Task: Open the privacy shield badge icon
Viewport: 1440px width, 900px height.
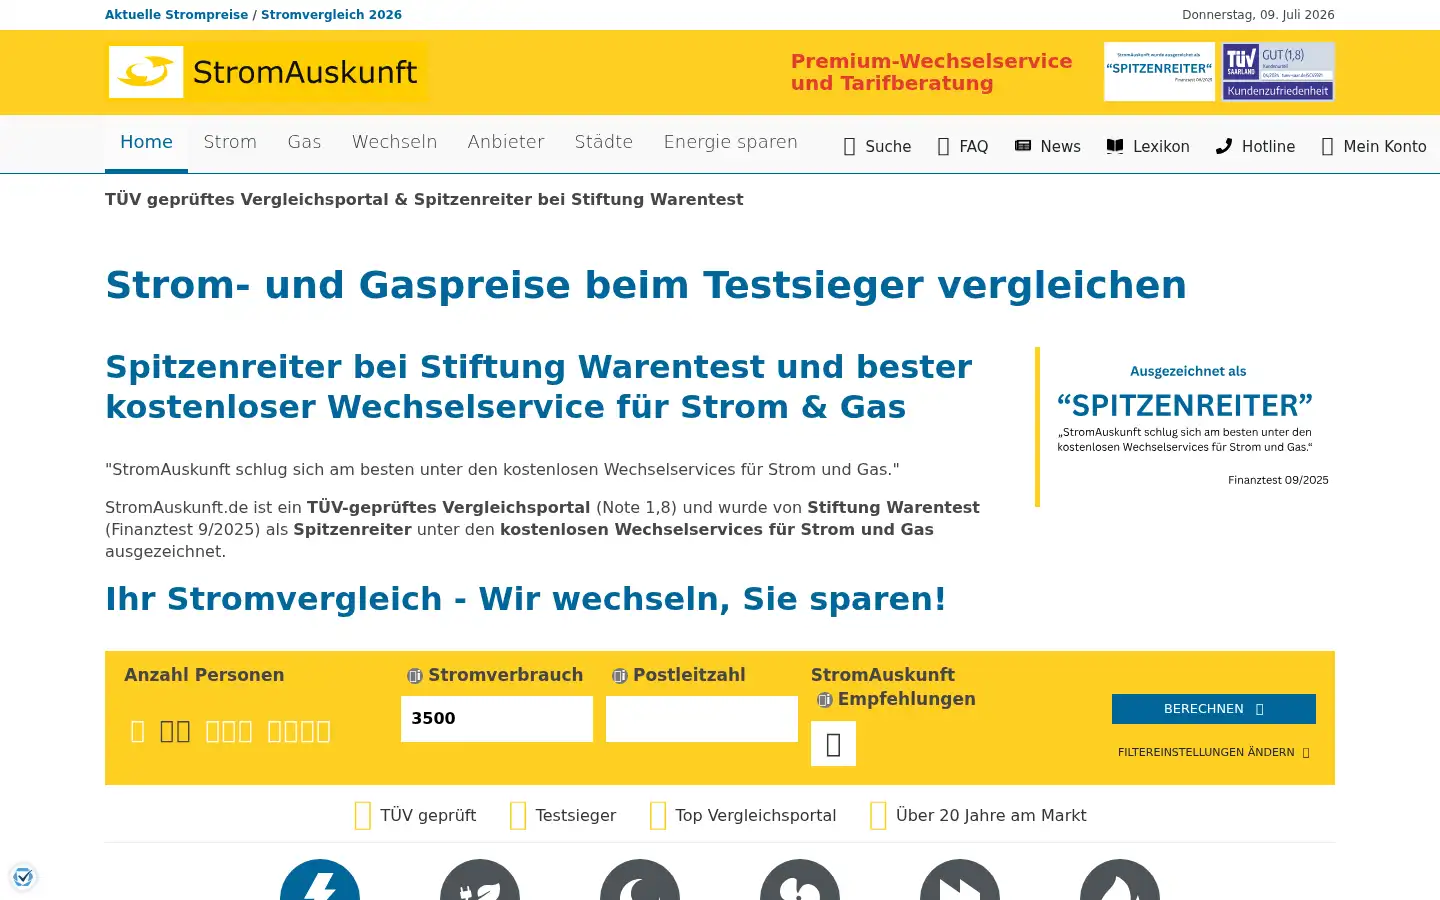Action: [23, 877]
